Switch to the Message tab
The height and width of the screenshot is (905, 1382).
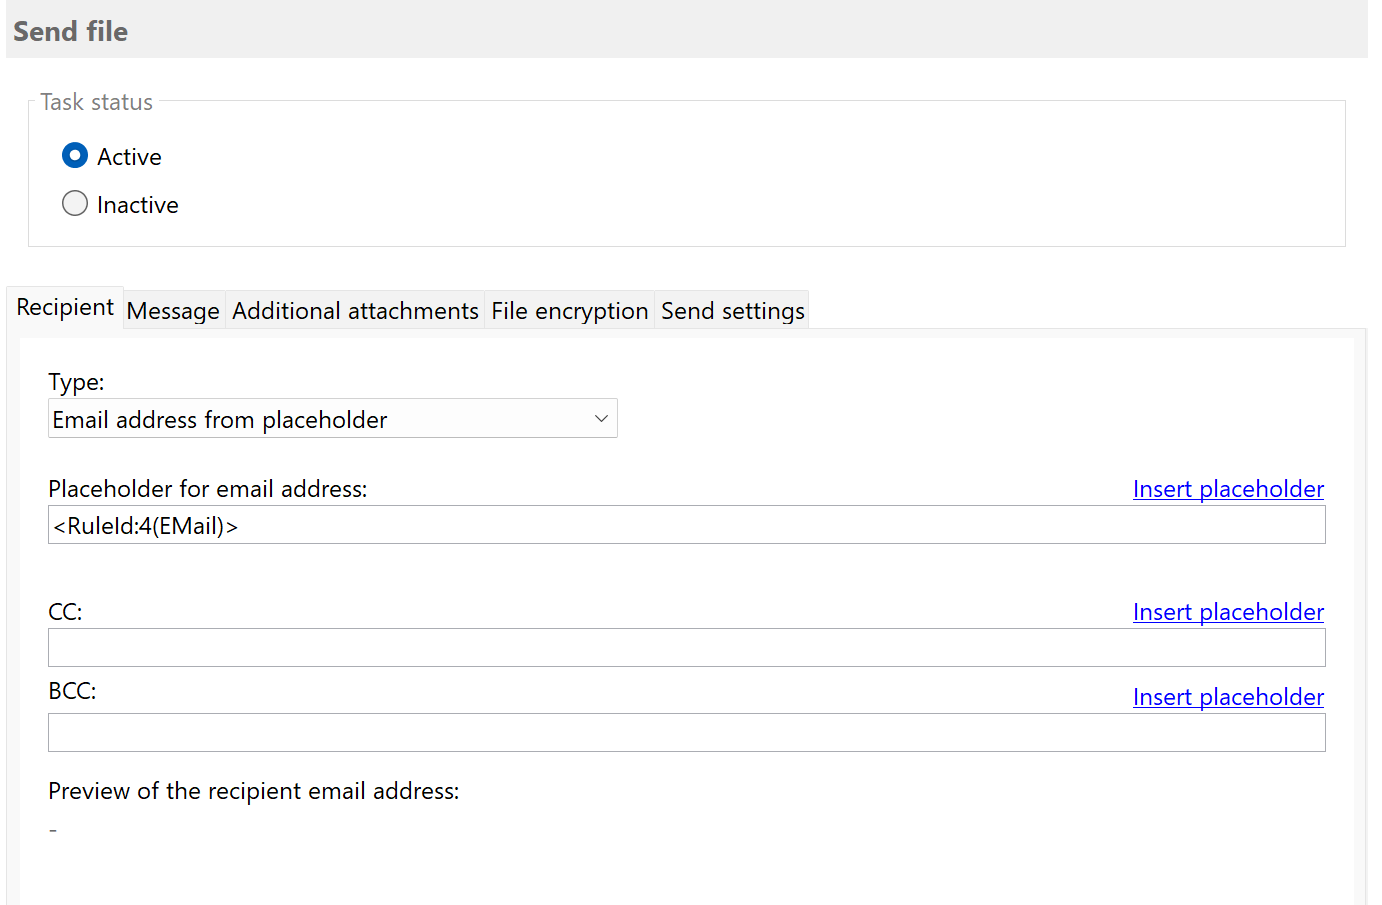click(x=172, y=310)
